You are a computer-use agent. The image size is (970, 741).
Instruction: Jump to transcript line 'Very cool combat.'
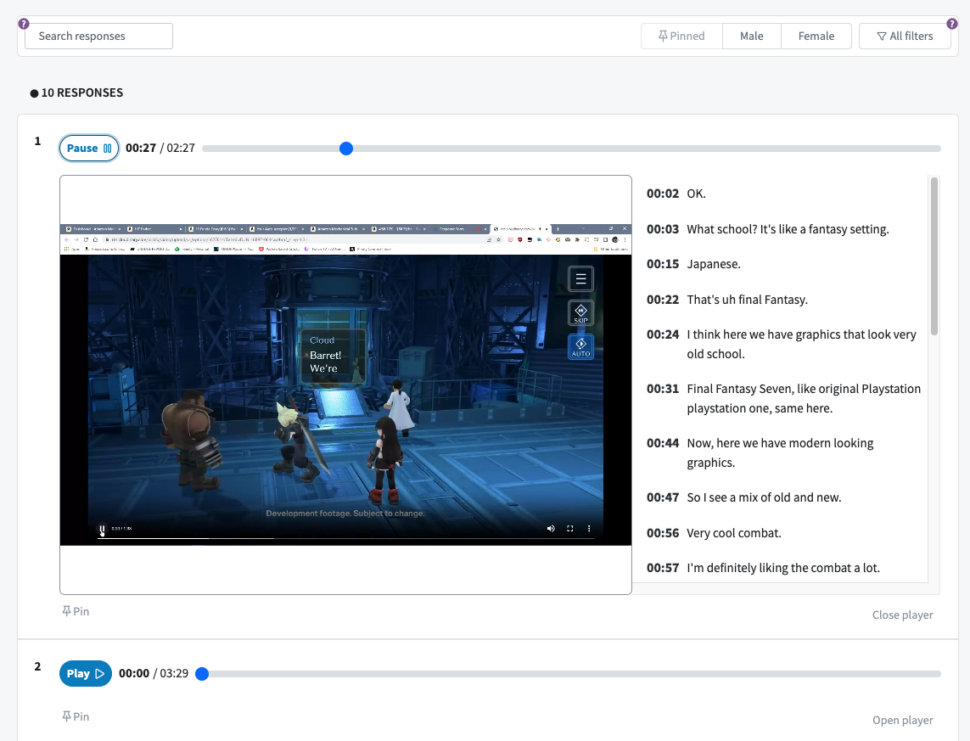(x=714, y=533)
